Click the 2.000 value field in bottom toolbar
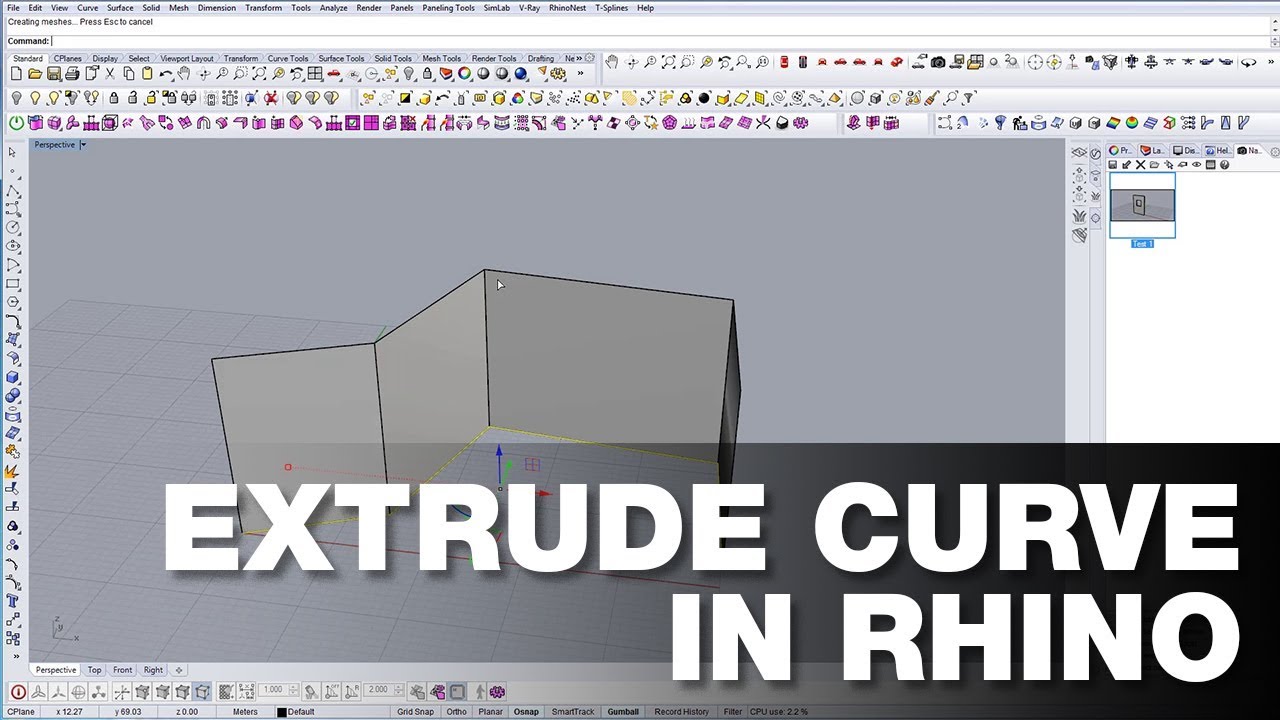The height and width of the screenshot is (720, 1280). coord(377,691)
